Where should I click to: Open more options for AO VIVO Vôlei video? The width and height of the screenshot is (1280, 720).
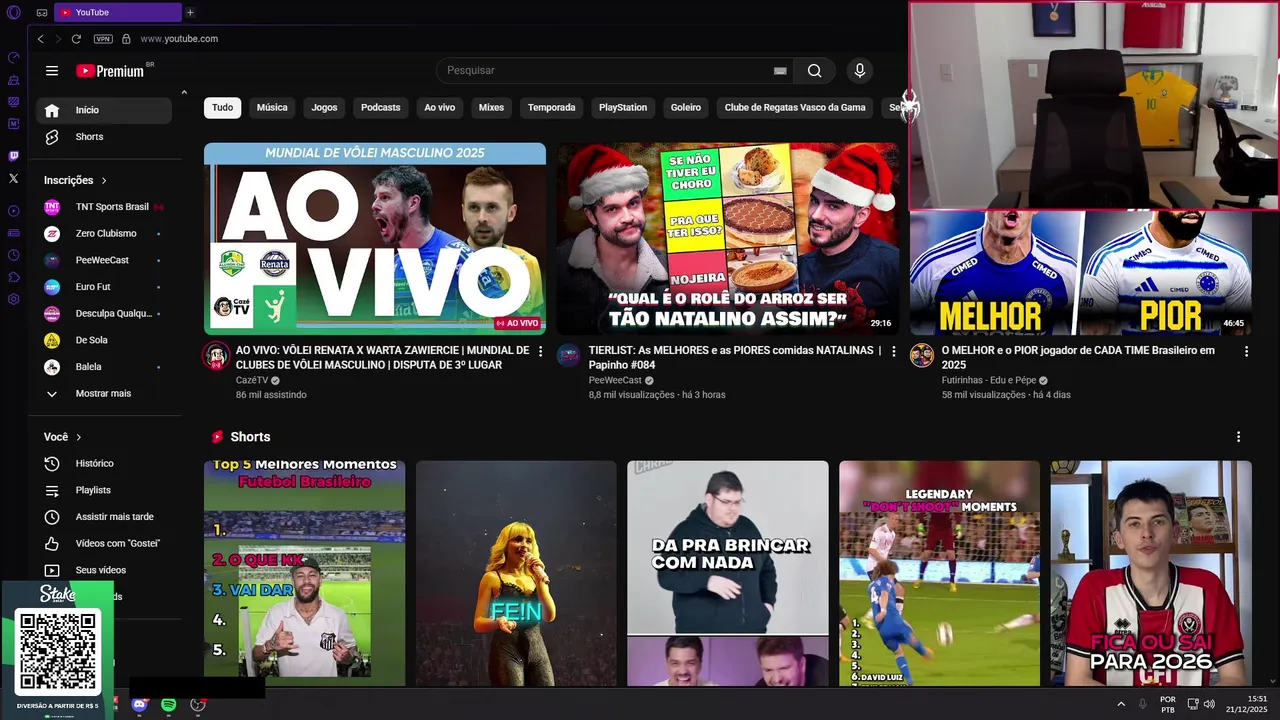pyautogui.click(x=541, y=351)
